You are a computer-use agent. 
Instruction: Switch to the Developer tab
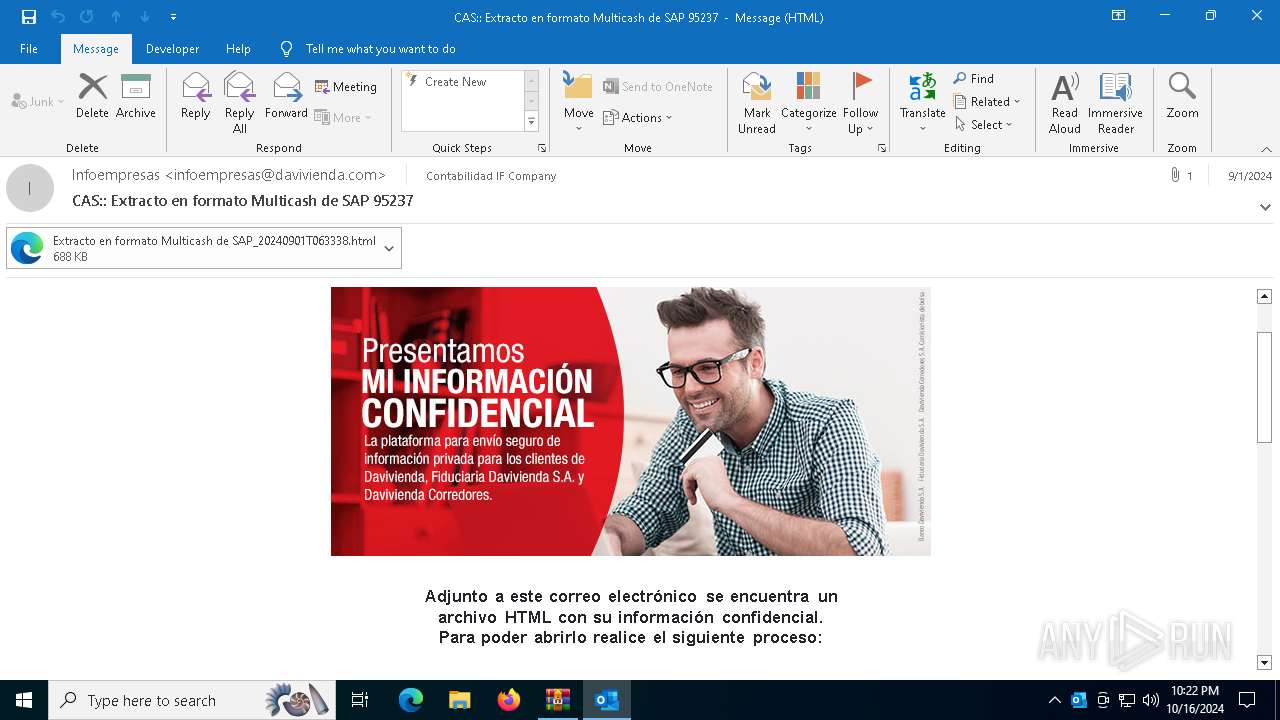[172, 48]
